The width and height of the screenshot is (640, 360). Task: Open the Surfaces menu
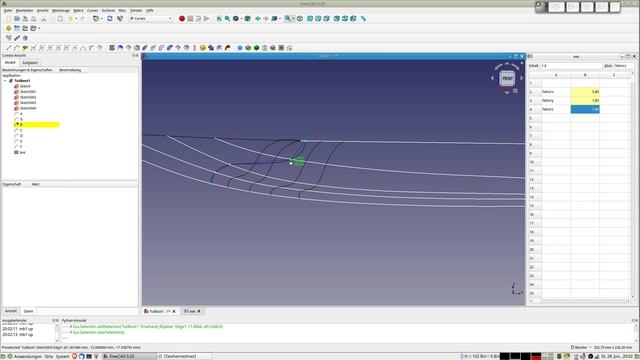108,10
